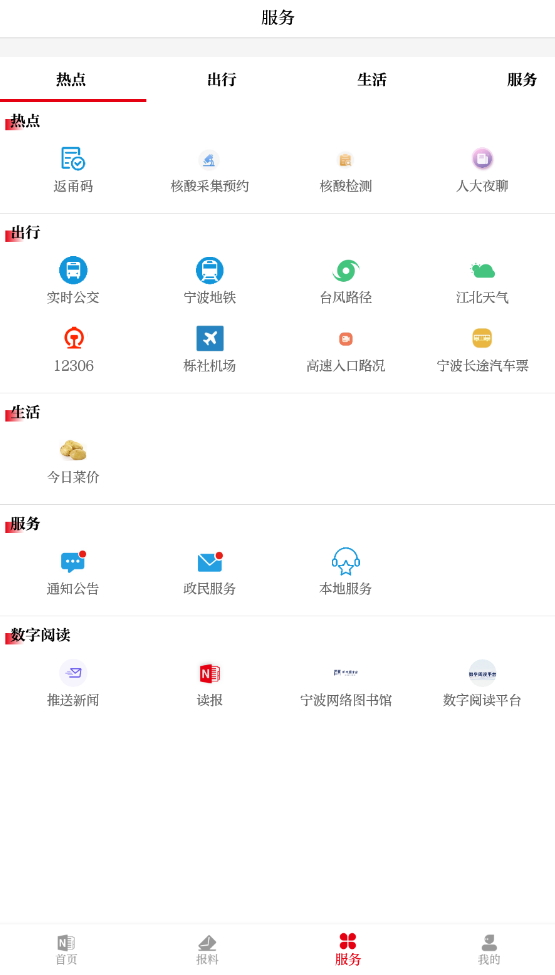Select the 服务 tab at top right
Viewport: 555px width, 975px height.
coord(522,80)
